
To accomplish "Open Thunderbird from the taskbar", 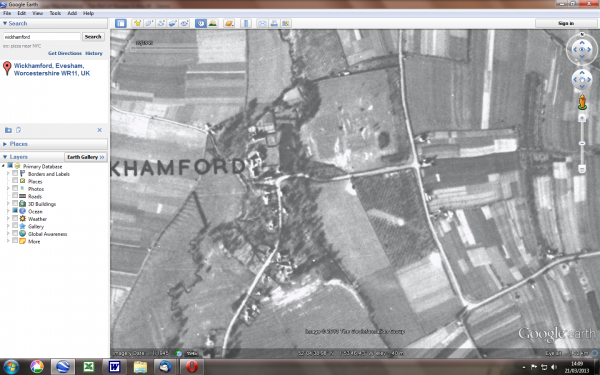I will 165,367.
